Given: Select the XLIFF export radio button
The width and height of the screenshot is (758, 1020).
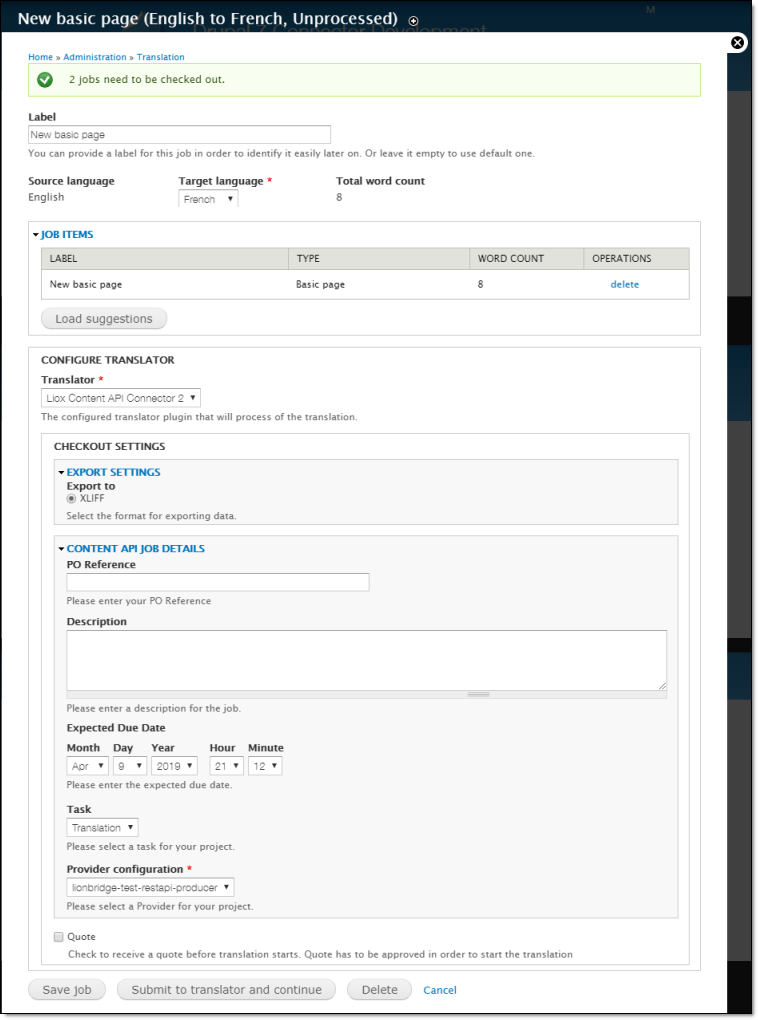Looking at the screenshot, I should pos(72,498).
